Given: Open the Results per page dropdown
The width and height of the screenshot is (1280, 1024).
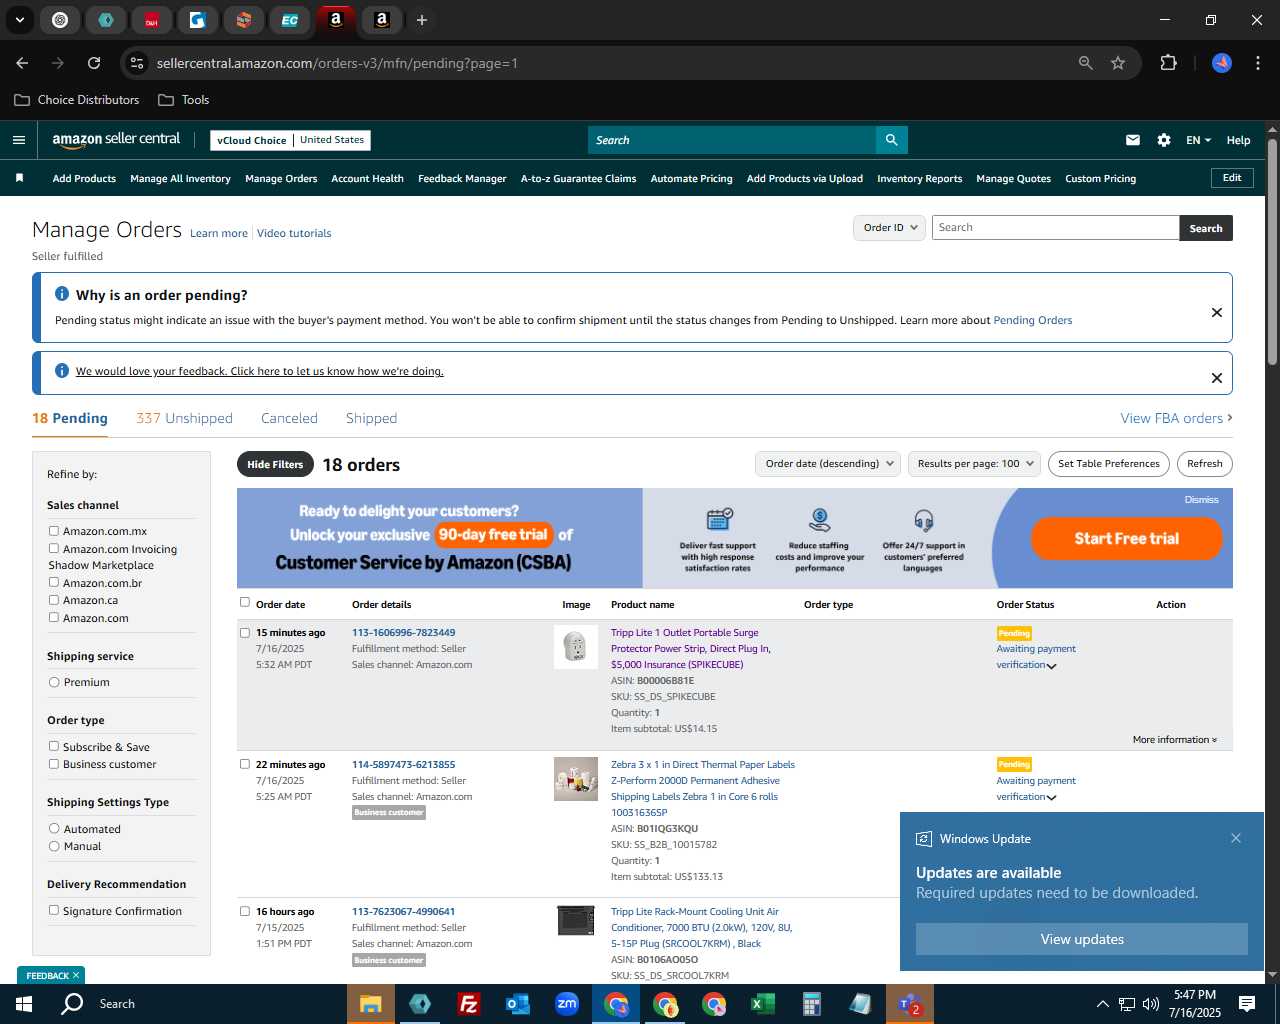Looking at the screenshot, I should (x=974, y=464).
